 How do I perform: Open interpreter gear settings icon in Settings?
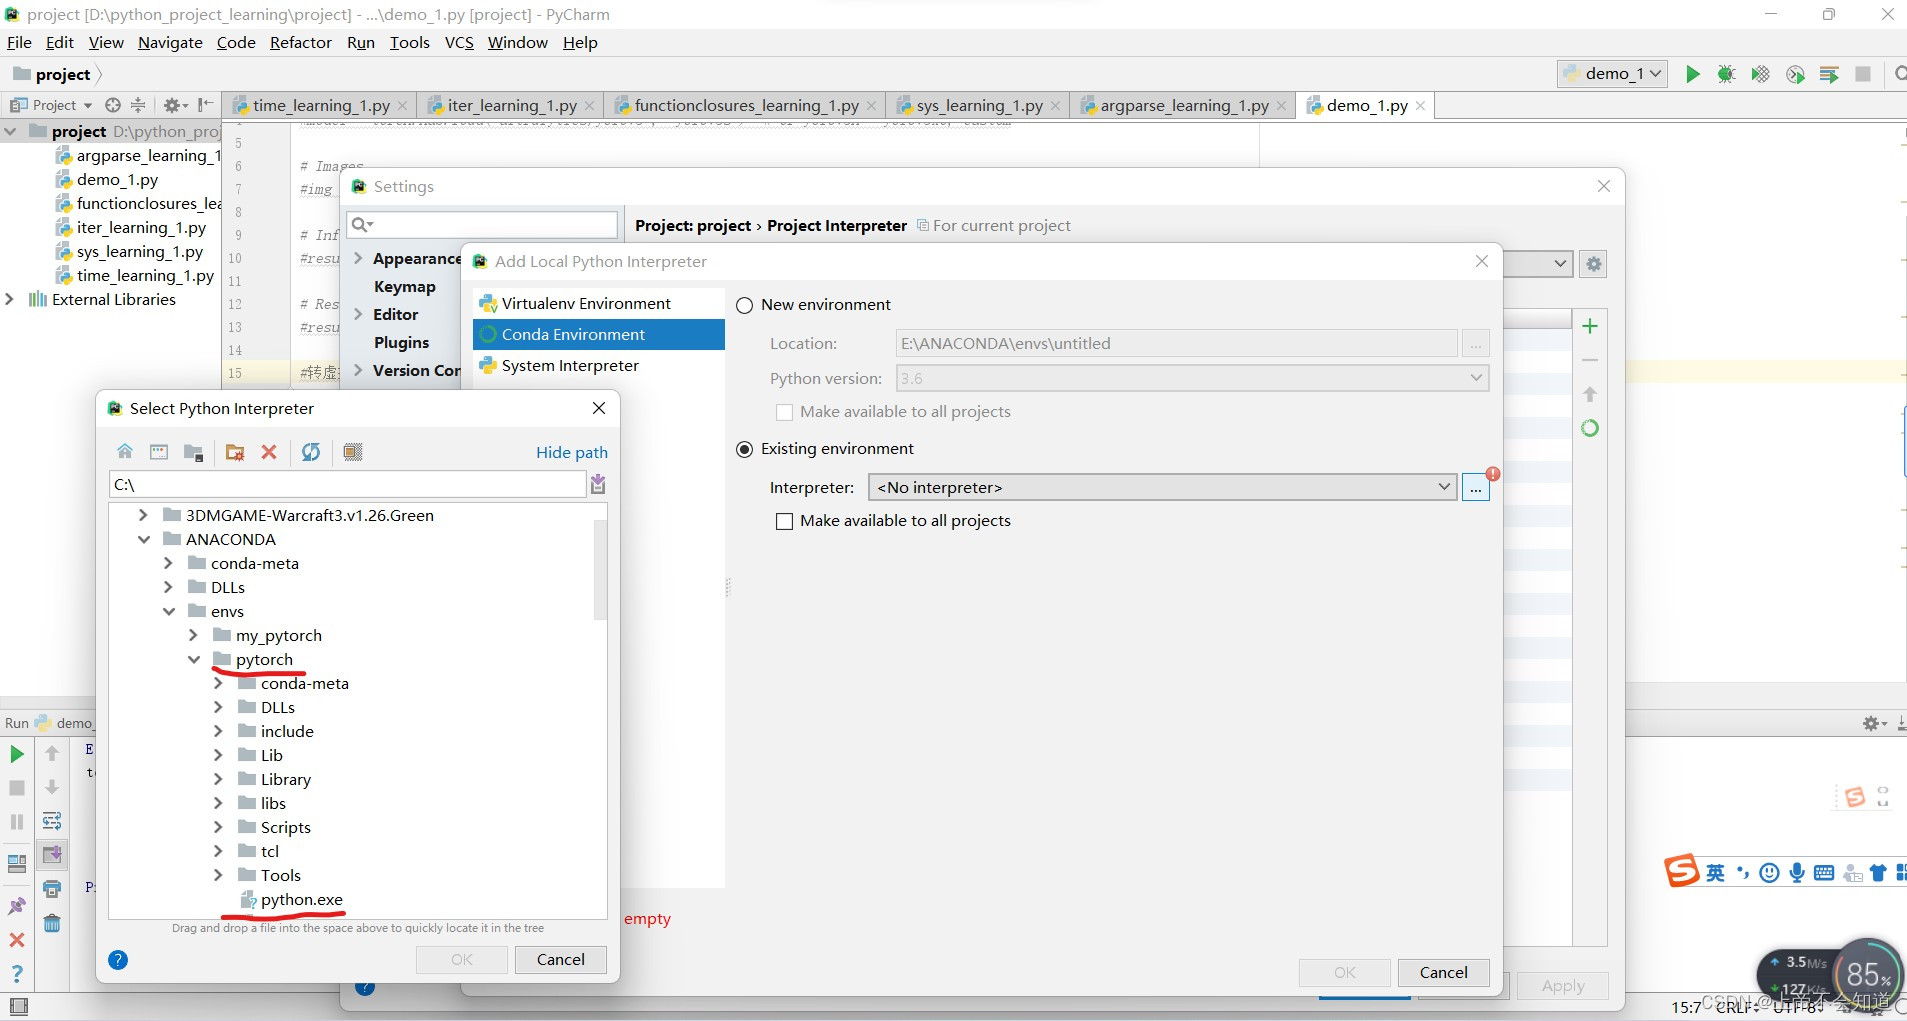1594,264
